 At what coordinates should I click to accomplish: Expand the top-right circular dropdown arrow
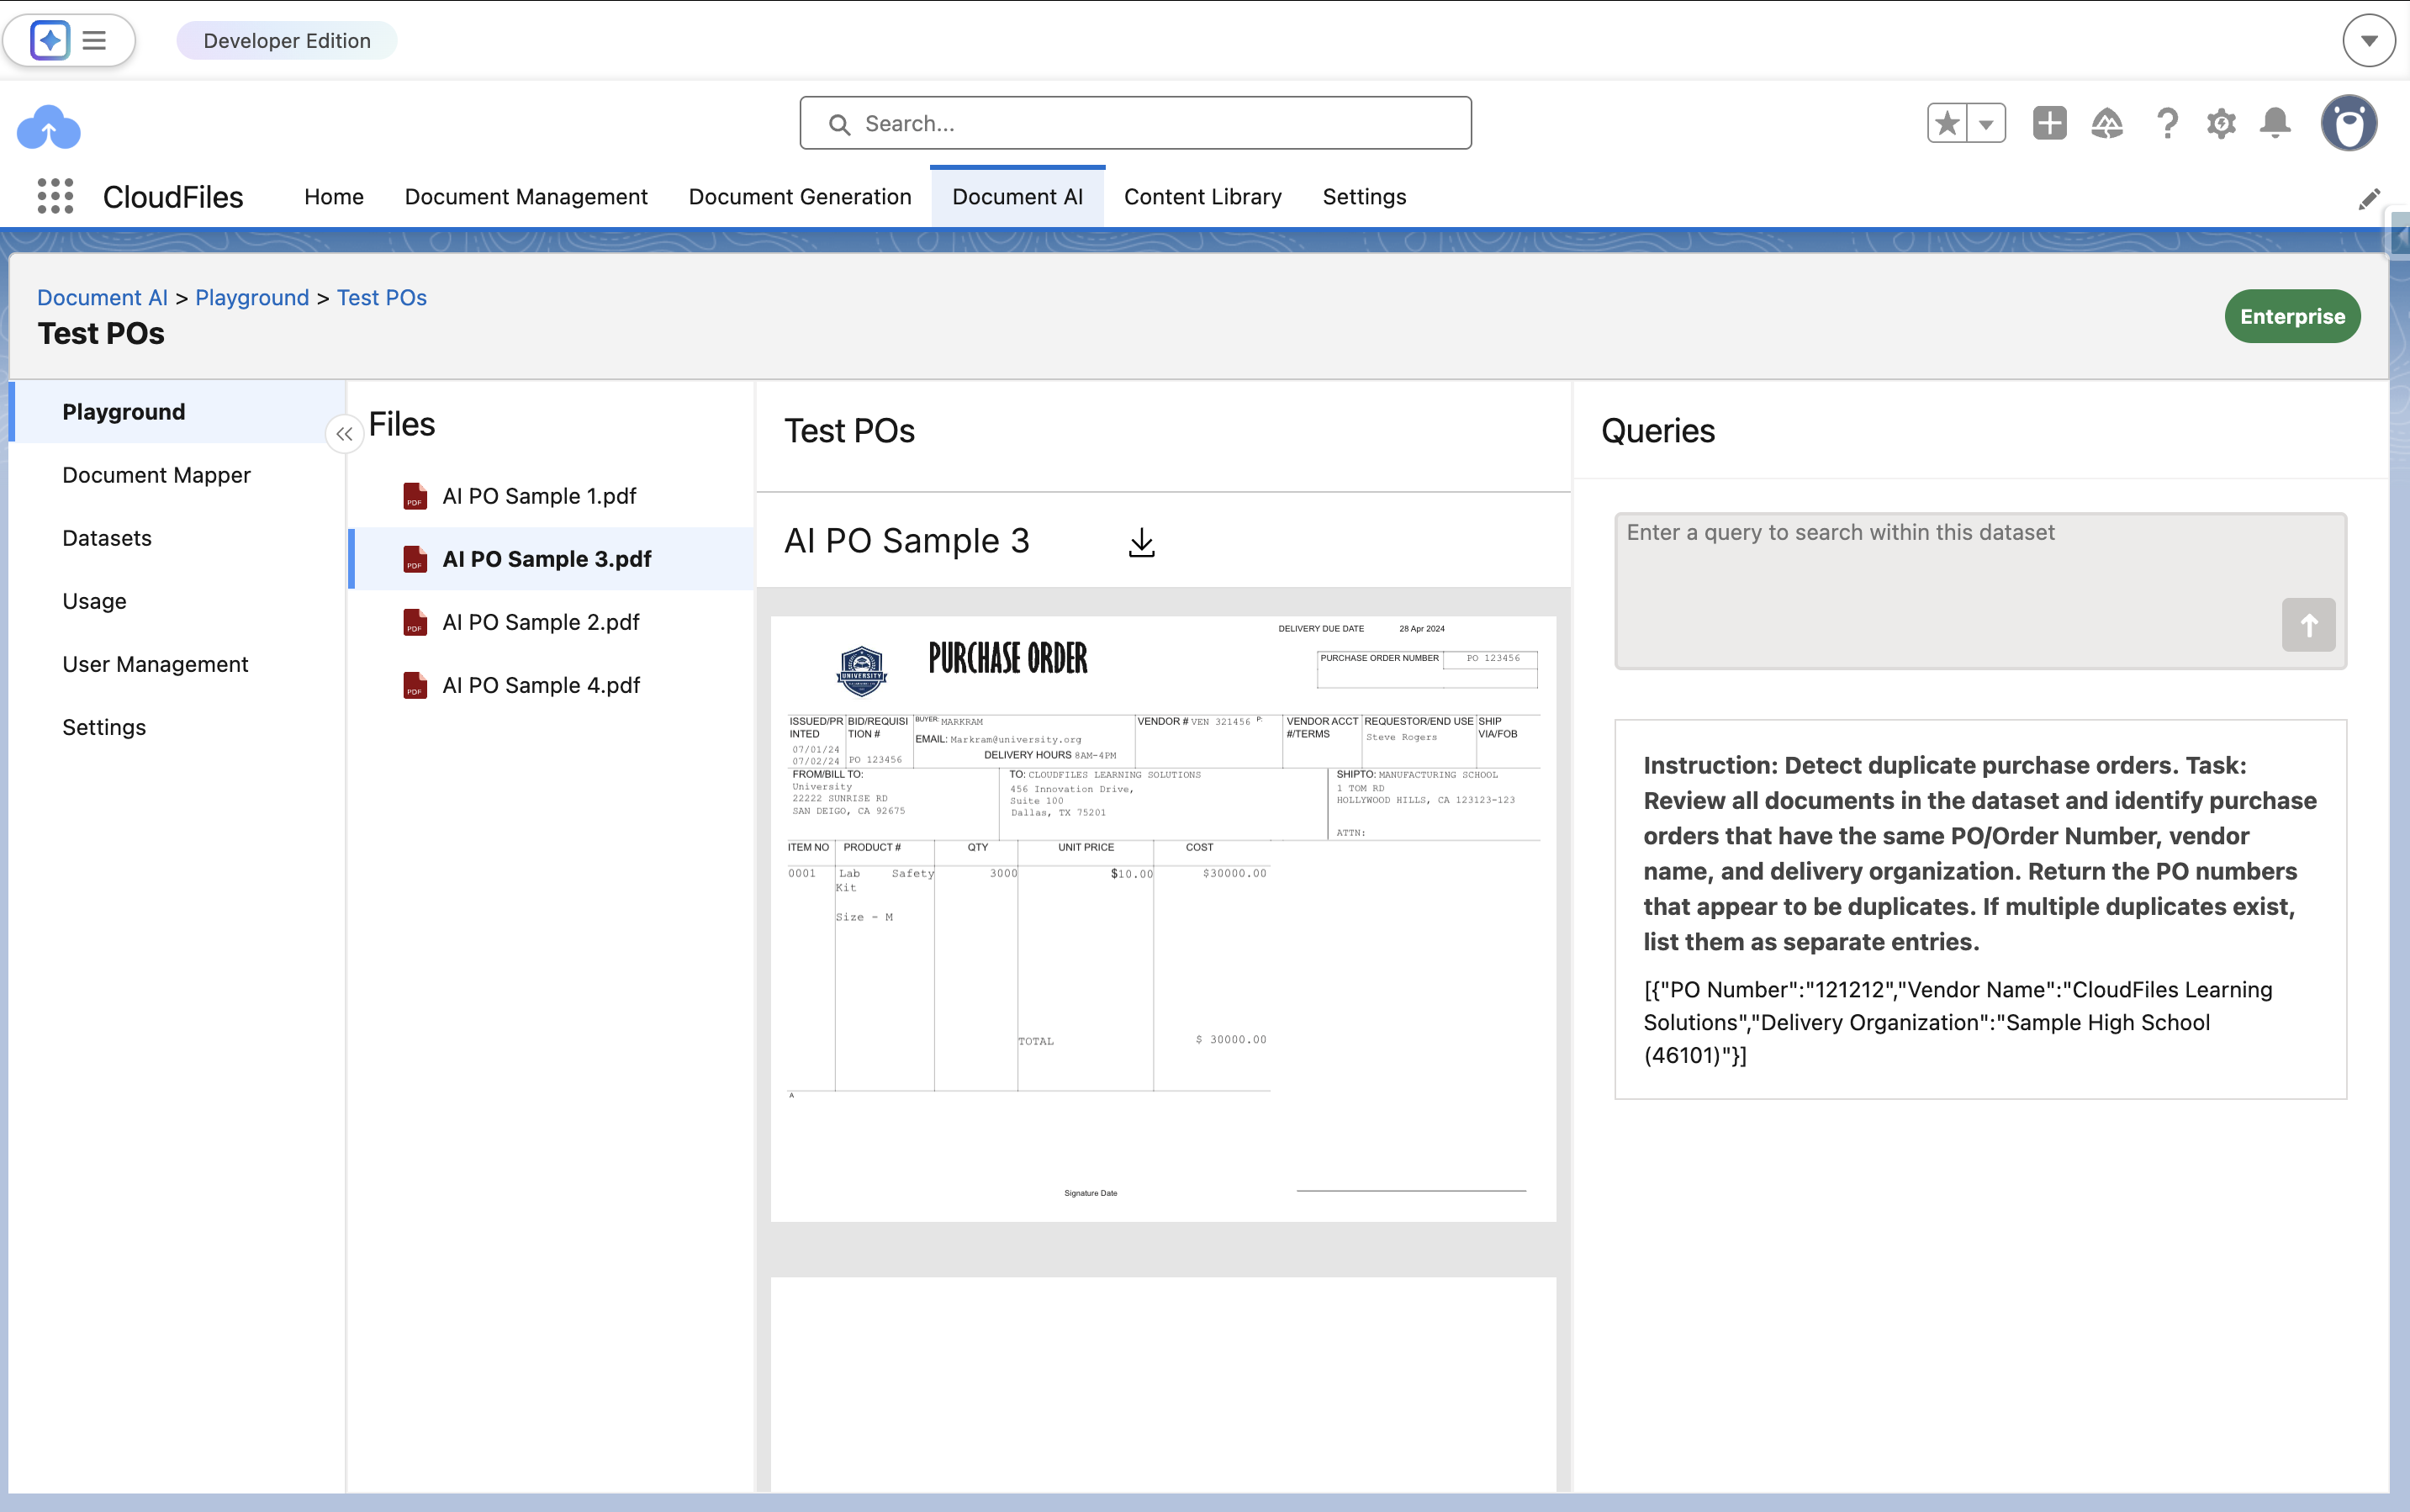(2368, 40)
